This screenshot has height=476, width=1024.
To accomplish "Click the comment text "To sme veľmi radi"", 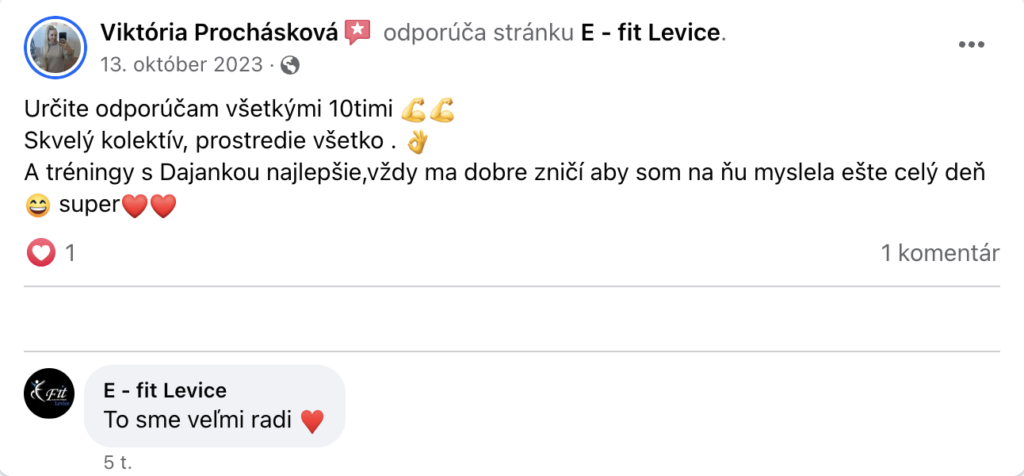I will [198, 421].
